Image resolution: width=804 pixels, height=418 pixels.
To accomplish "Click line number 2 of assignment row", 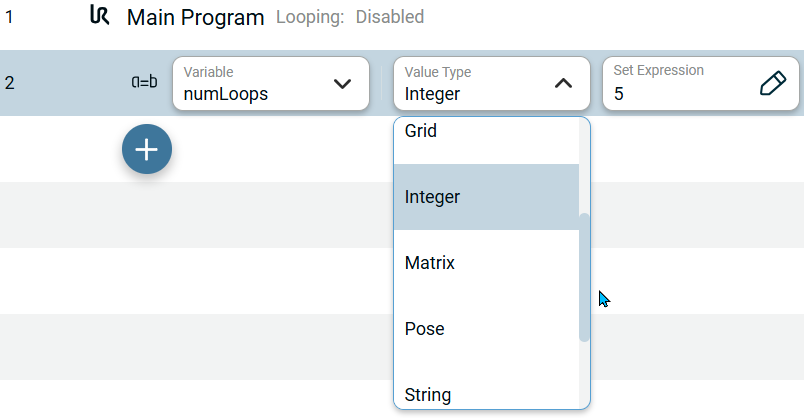I will click(x=10, y=83).
